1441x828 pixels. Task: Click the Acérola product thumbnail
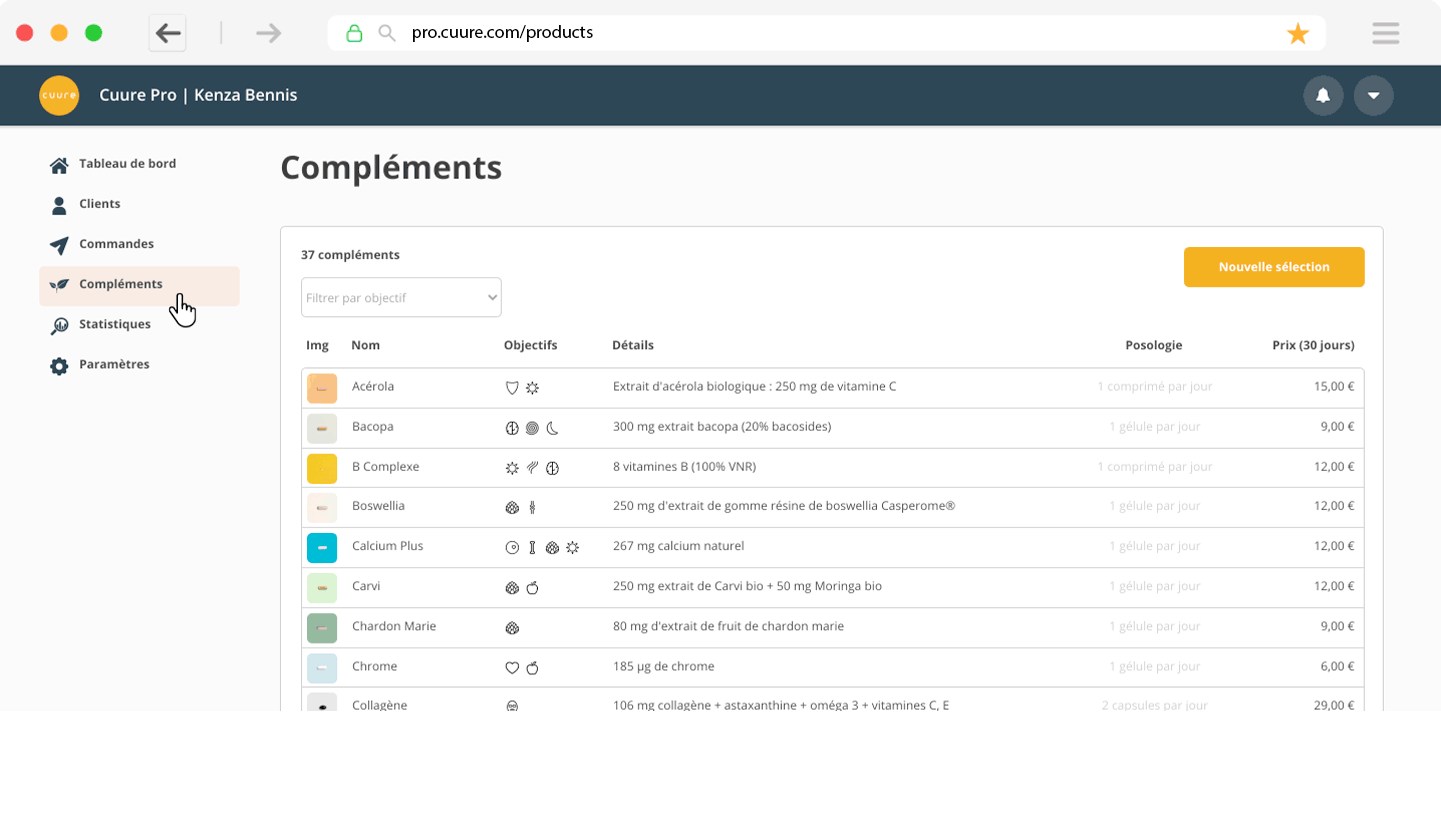click(x=321, y=388)
